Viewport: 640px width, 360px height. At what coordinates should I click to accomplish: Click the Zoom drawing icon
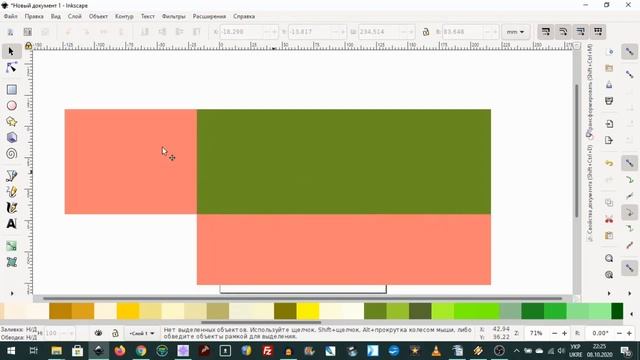(609, 275)
